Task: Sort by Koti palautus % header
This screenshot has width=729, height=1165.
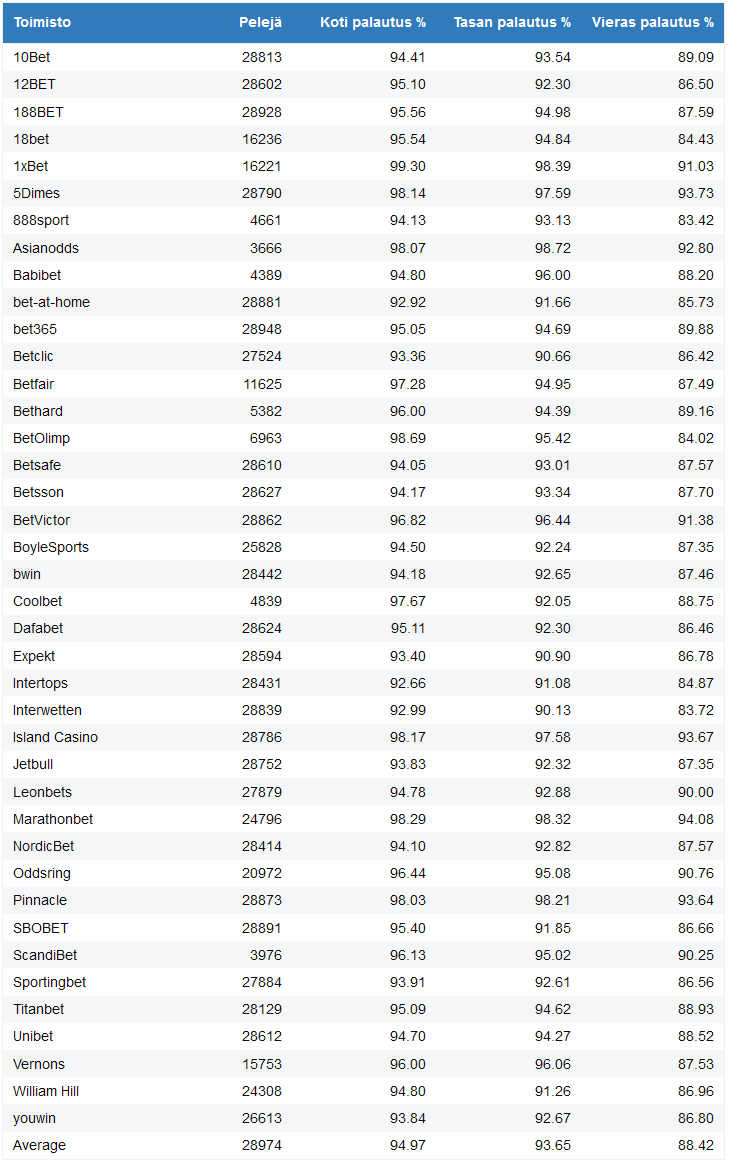Action: [373, 22]
